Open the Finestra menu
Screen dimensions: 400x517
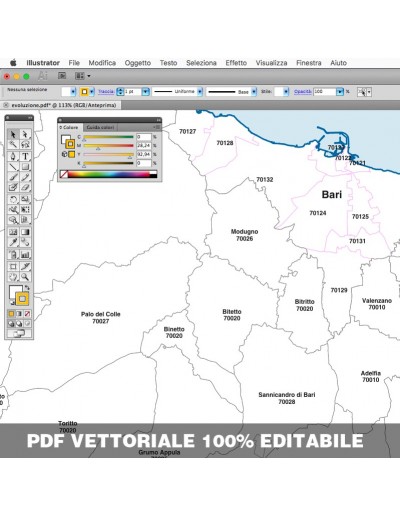click(x=309, y=63)
